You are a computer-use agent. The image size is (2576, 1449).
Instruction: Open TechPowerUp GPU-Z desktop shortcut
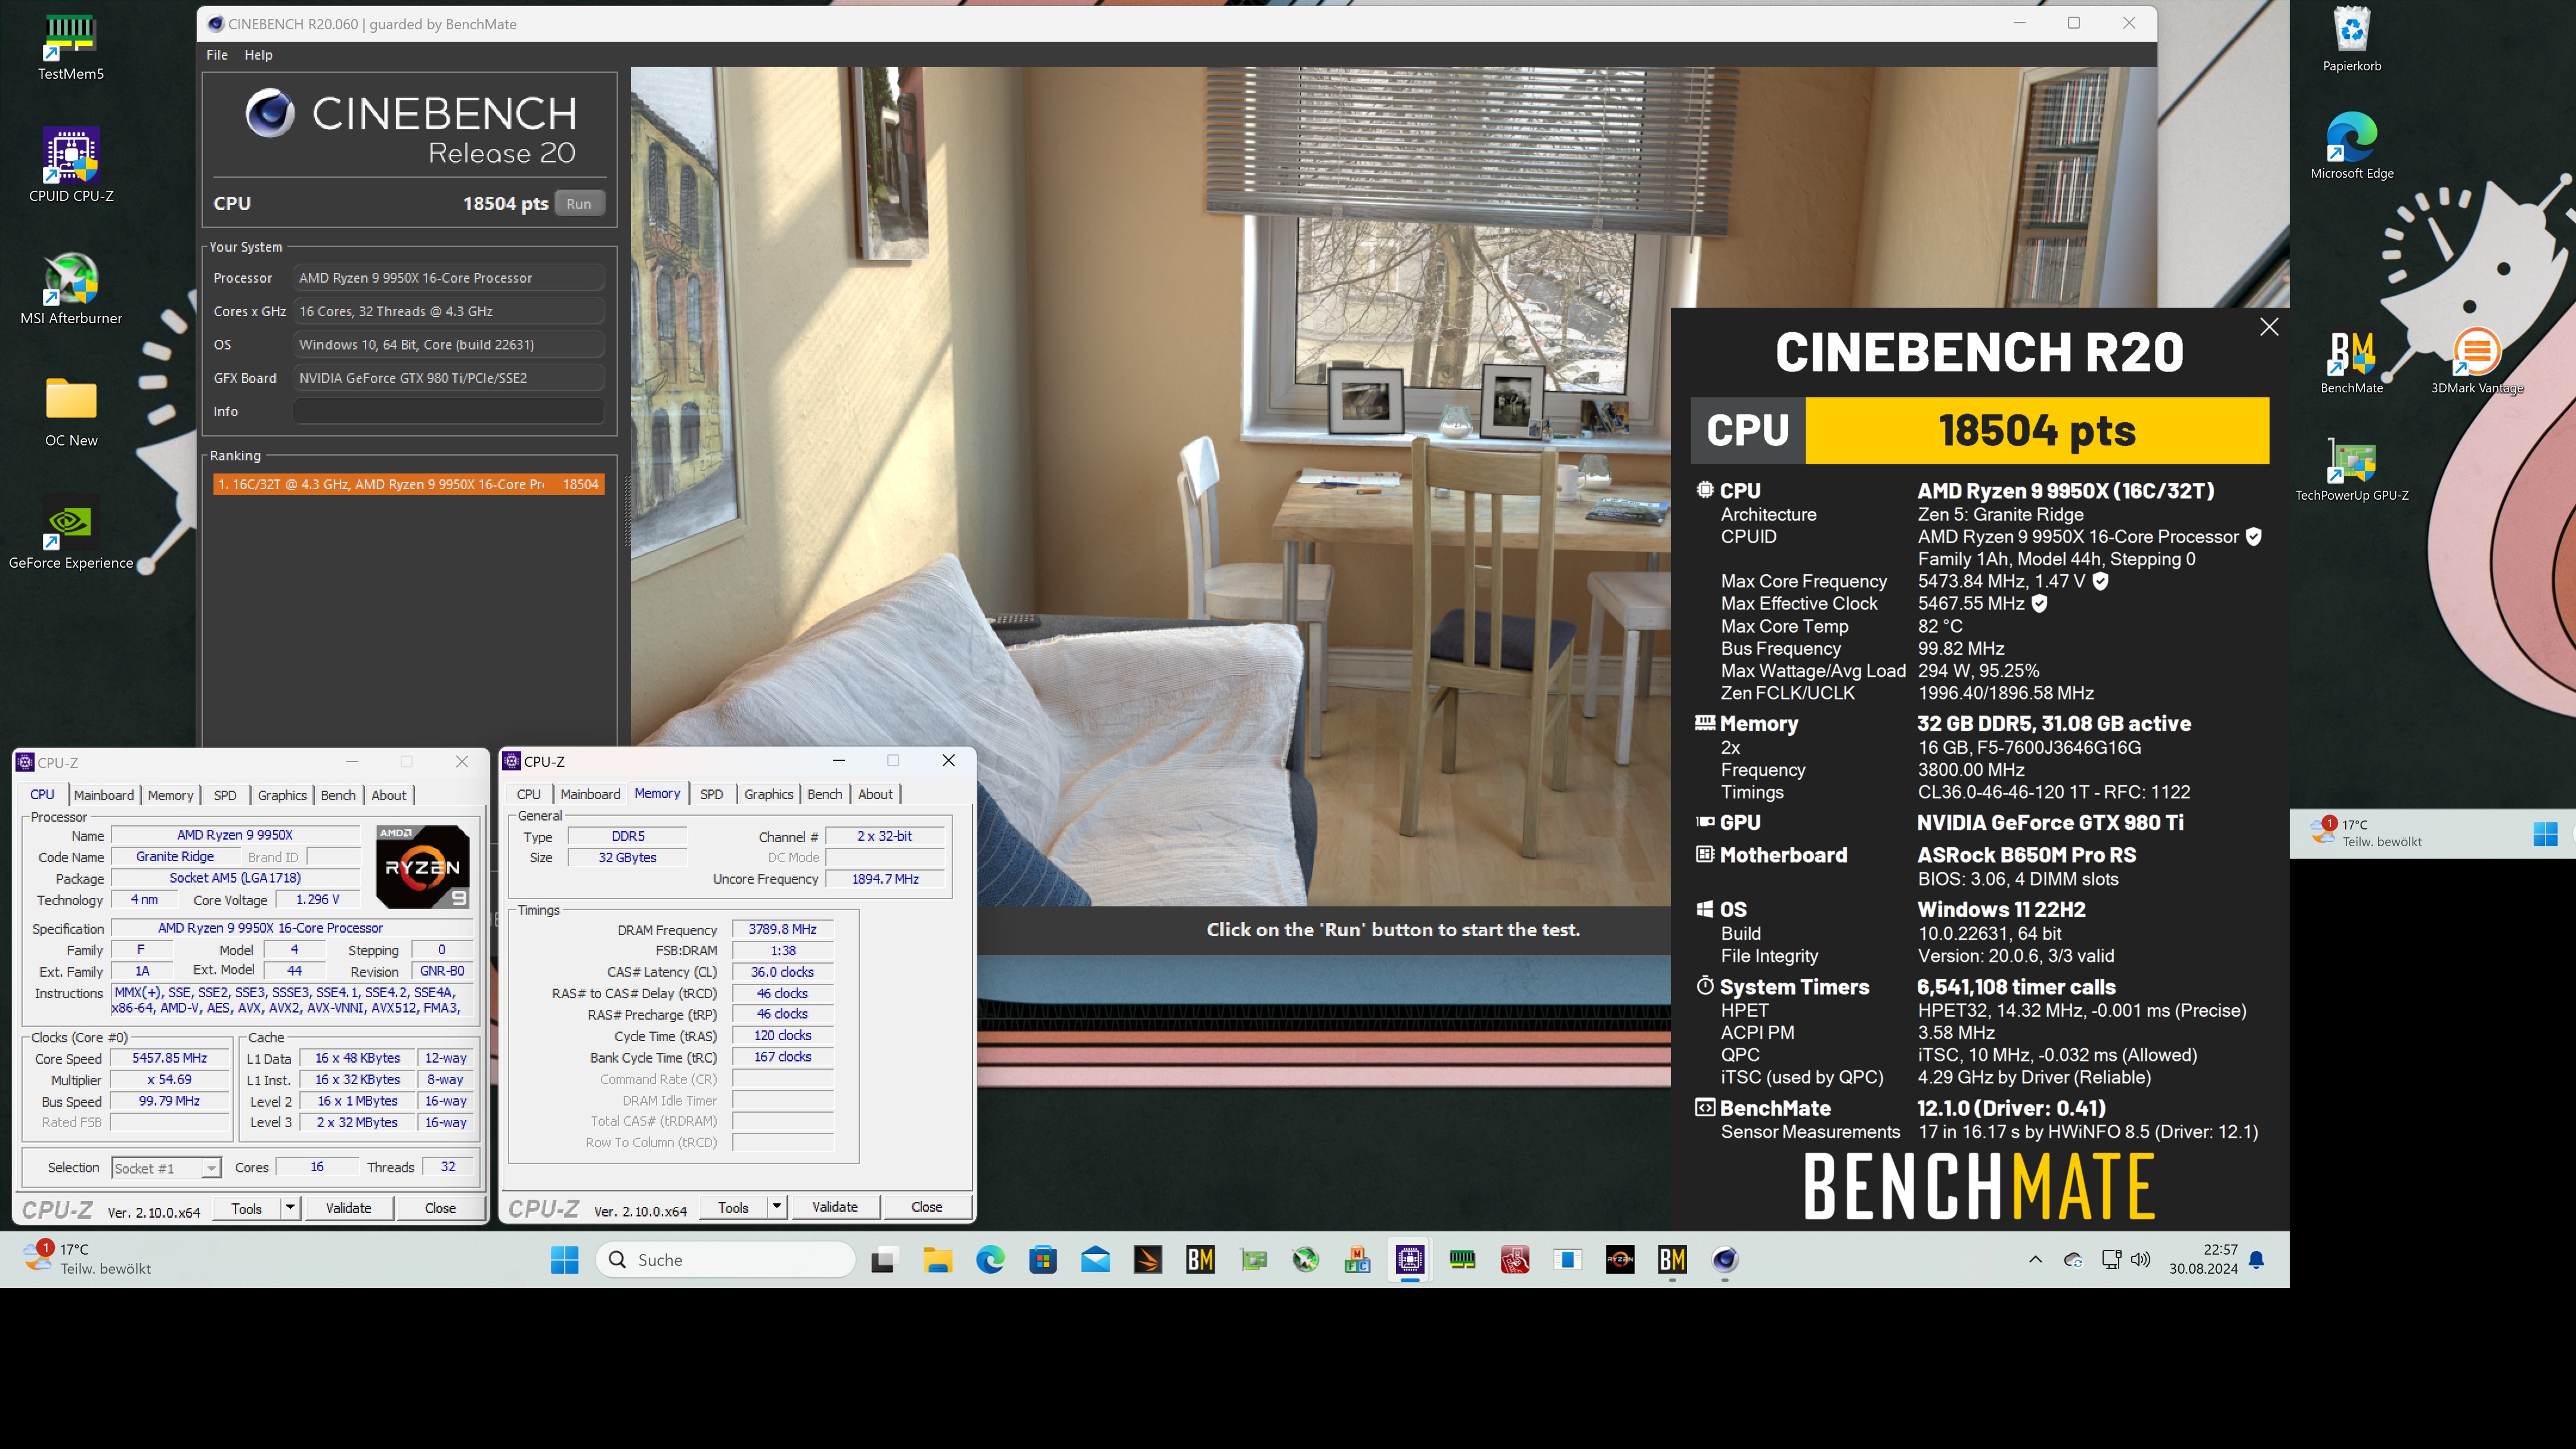tap(2352, 470)
